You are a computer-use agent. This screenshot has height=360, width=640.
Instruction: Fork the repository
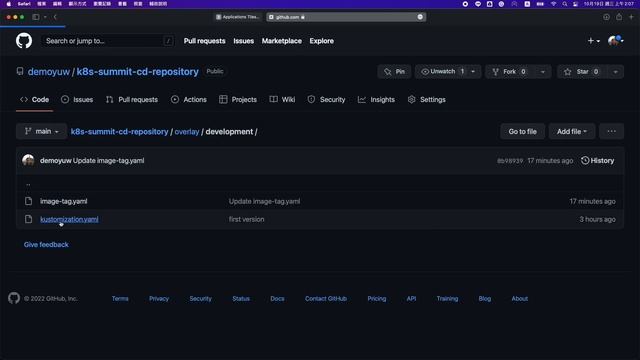(509, 71)
